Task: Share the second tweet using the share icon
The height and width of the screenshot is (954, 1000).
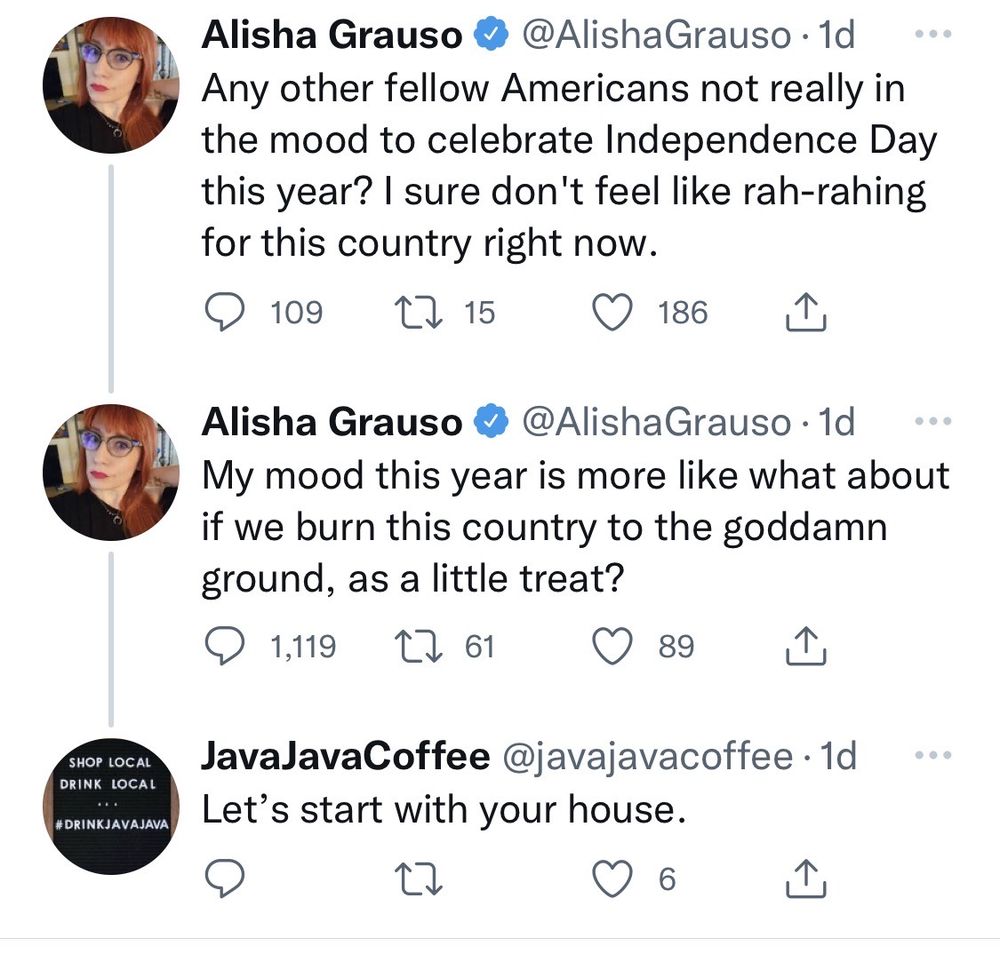Action: coord(804,646)
